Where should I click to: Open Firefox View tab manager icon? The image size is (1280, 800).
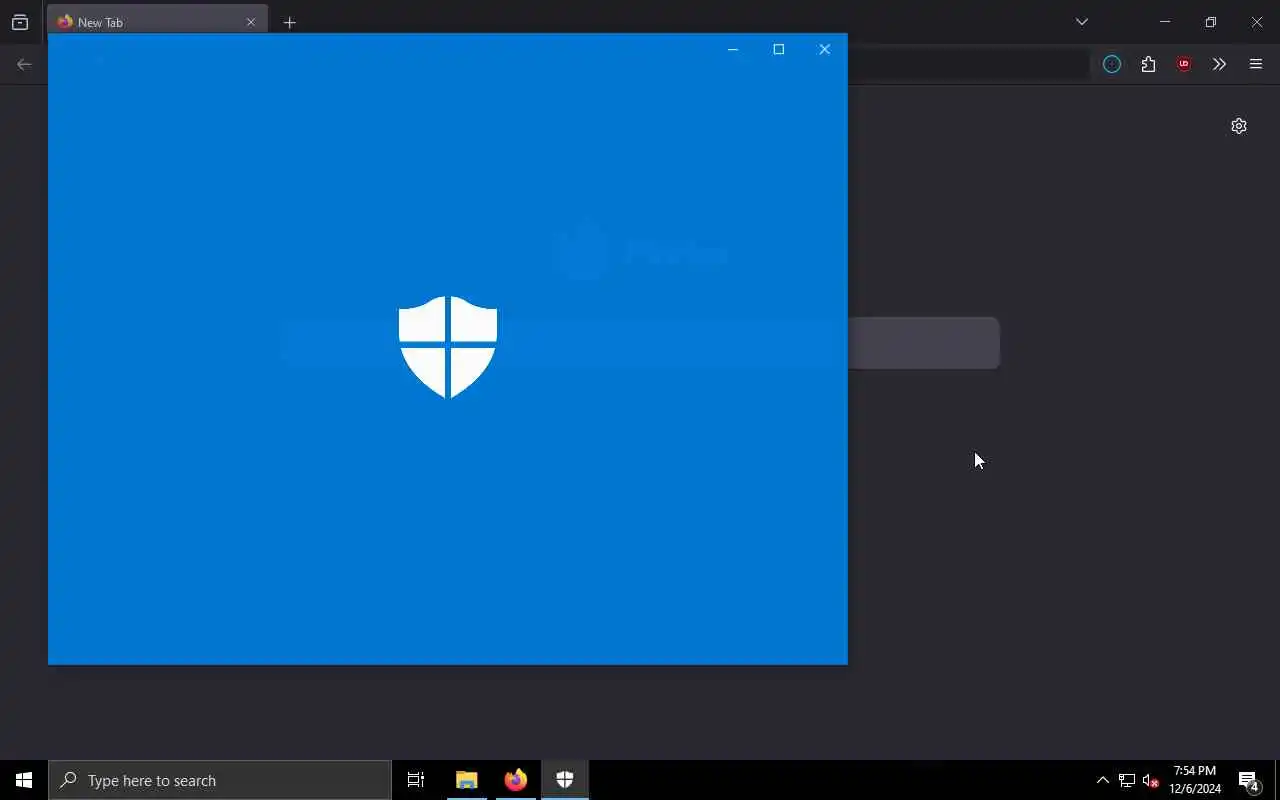coord(20,22)
